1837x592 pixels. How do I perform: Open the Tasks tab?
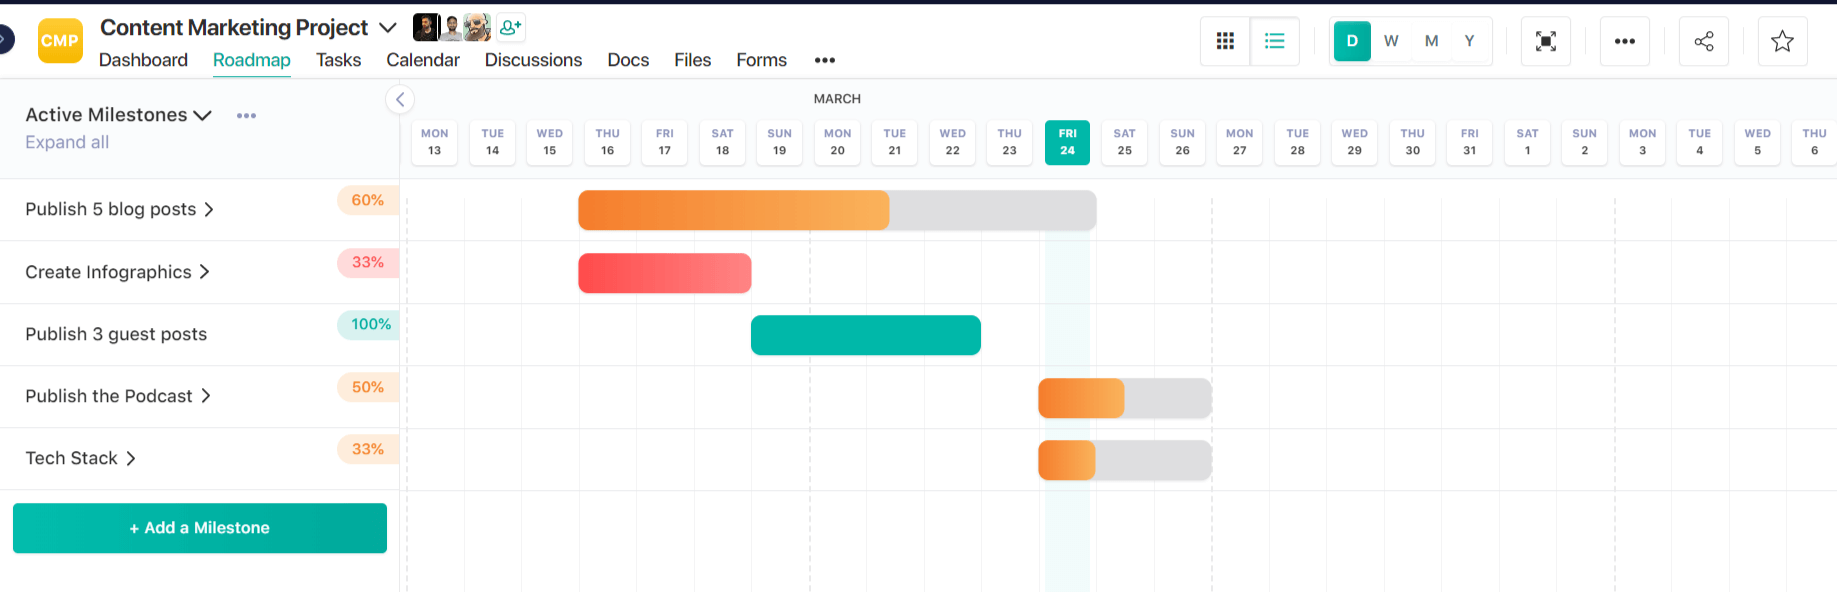click(338, 60)
